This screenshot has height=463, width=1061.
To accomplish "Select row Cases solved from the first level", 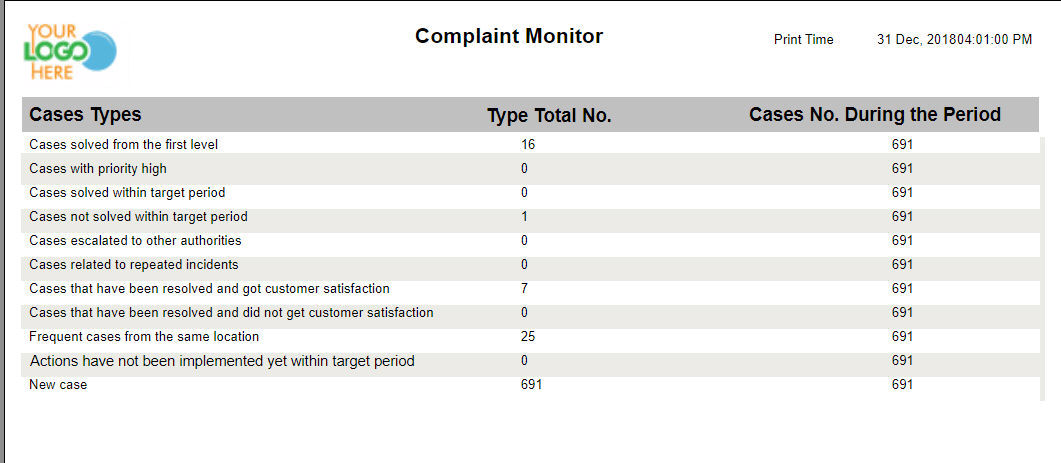I will tap(530, 144).
